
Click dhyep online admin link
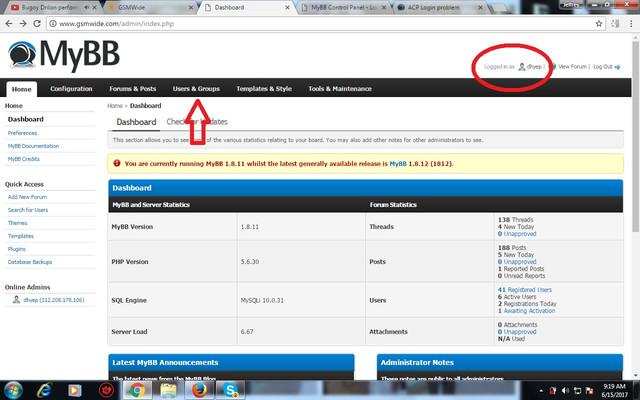pos(53,300)
